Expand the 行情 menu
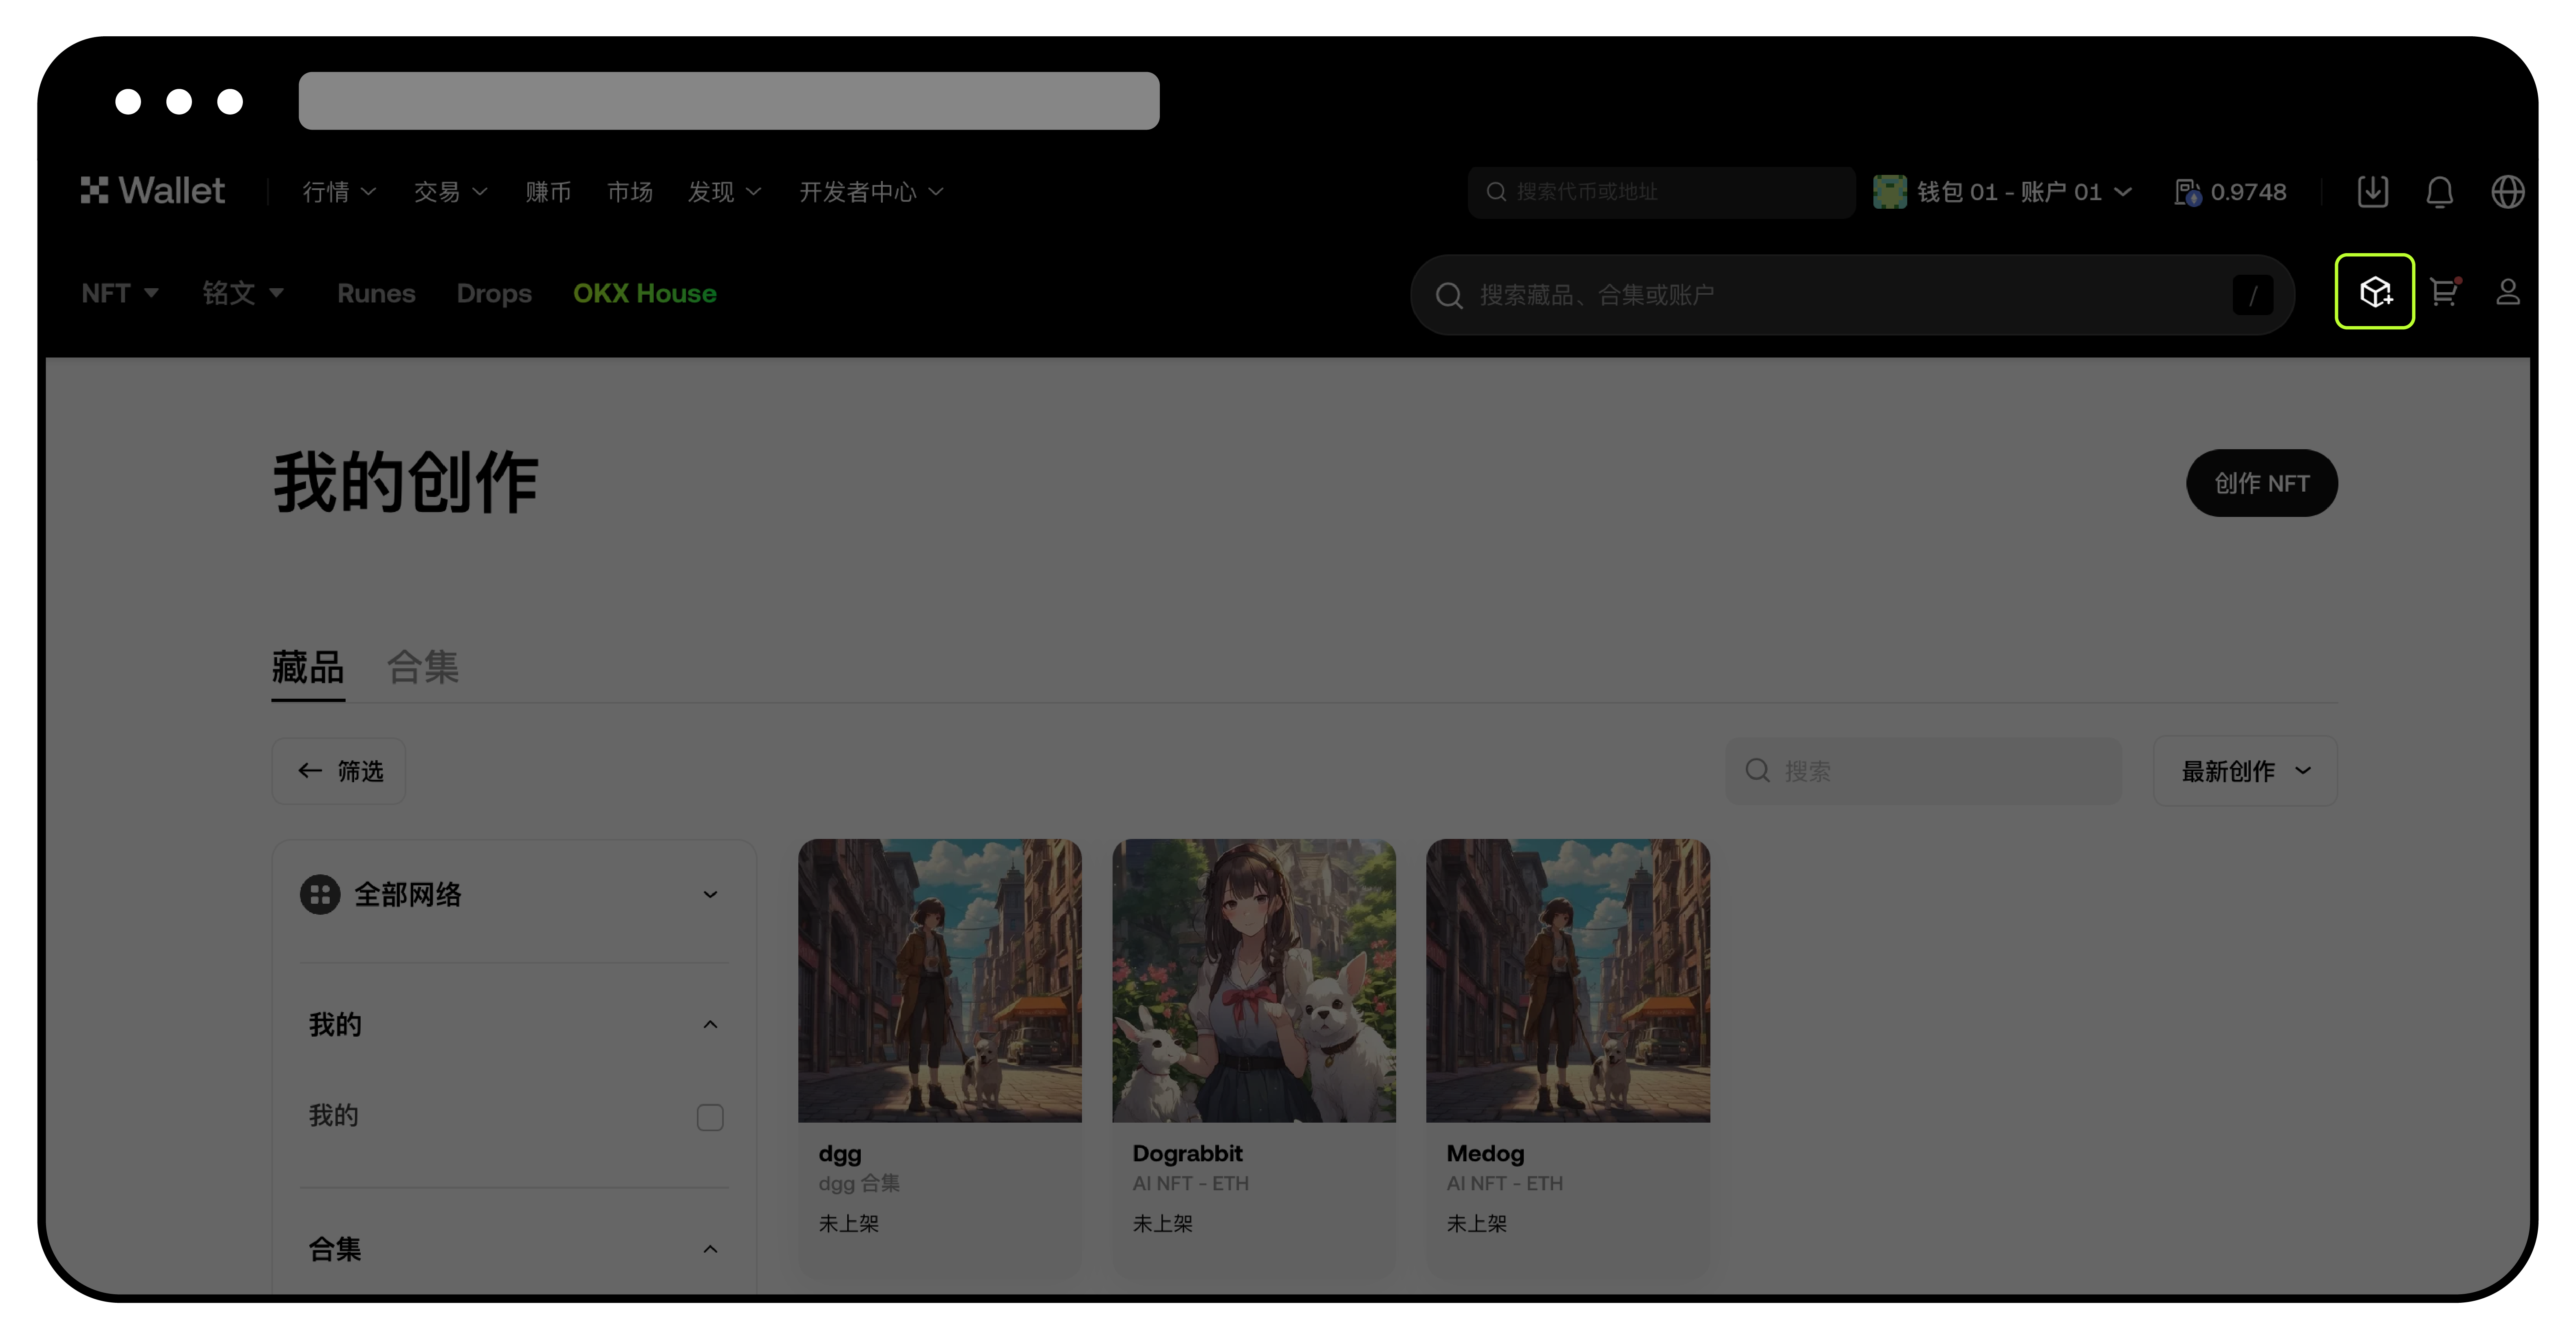 point(339,191)
